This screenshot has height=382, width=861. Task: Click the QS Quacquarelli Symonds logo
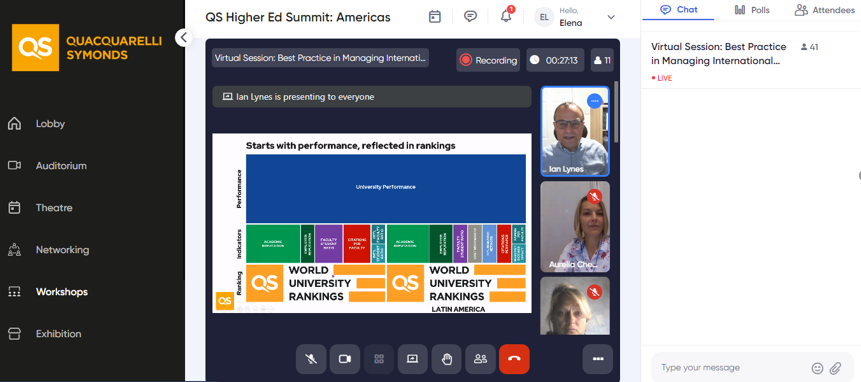86,48
